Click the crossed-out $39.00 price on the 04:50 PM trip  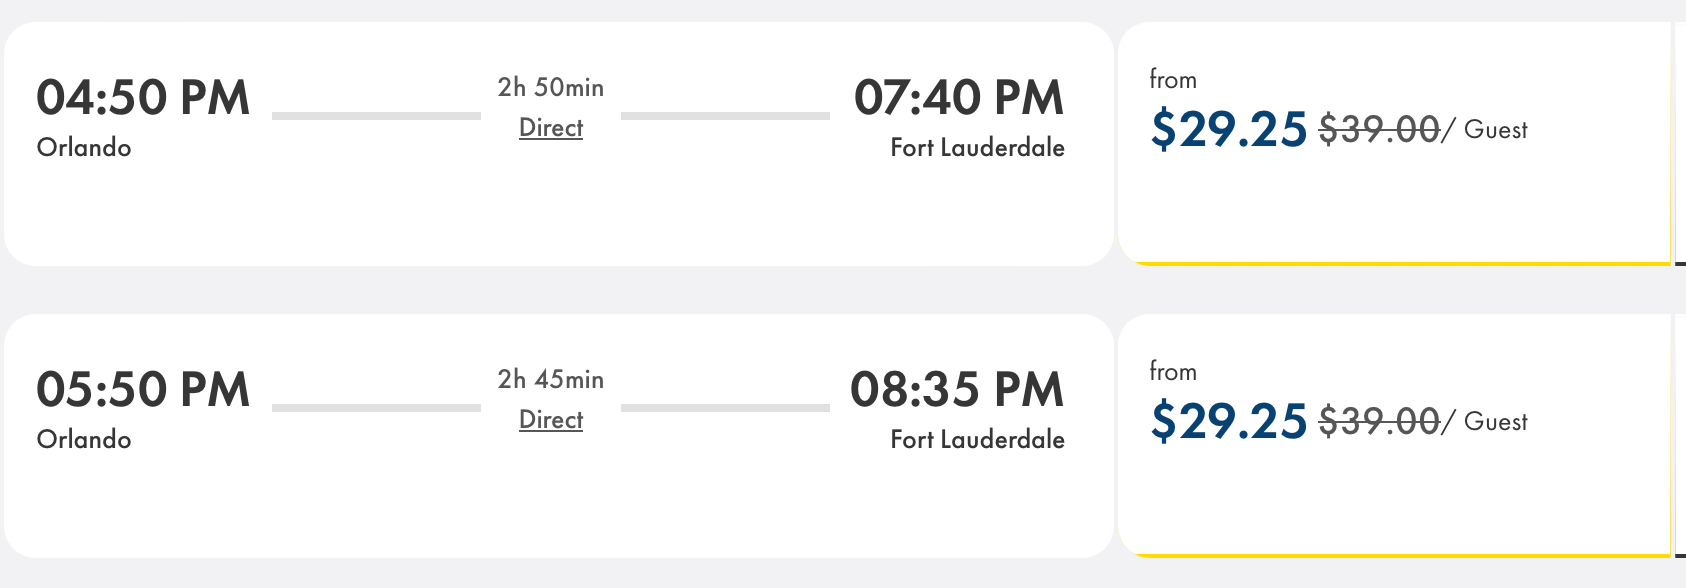click(1379, 130)
